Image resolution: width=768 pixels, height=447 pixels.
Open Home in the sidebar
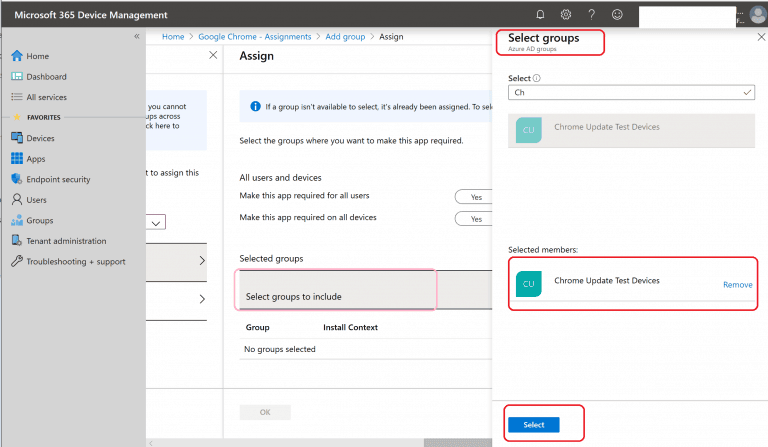37,56
